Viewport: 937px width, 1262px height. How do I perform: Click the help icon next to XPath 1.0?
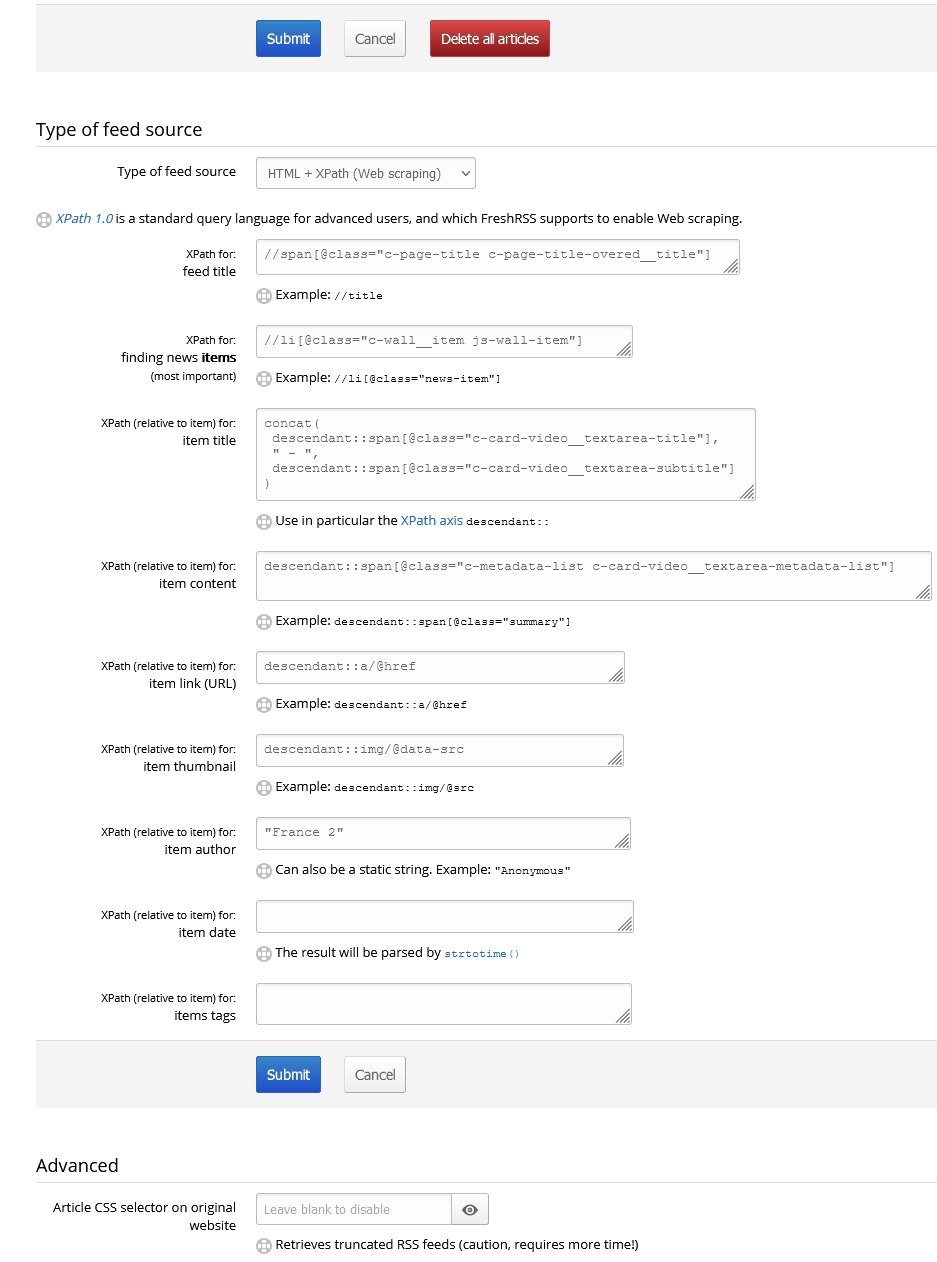point(44,218)
